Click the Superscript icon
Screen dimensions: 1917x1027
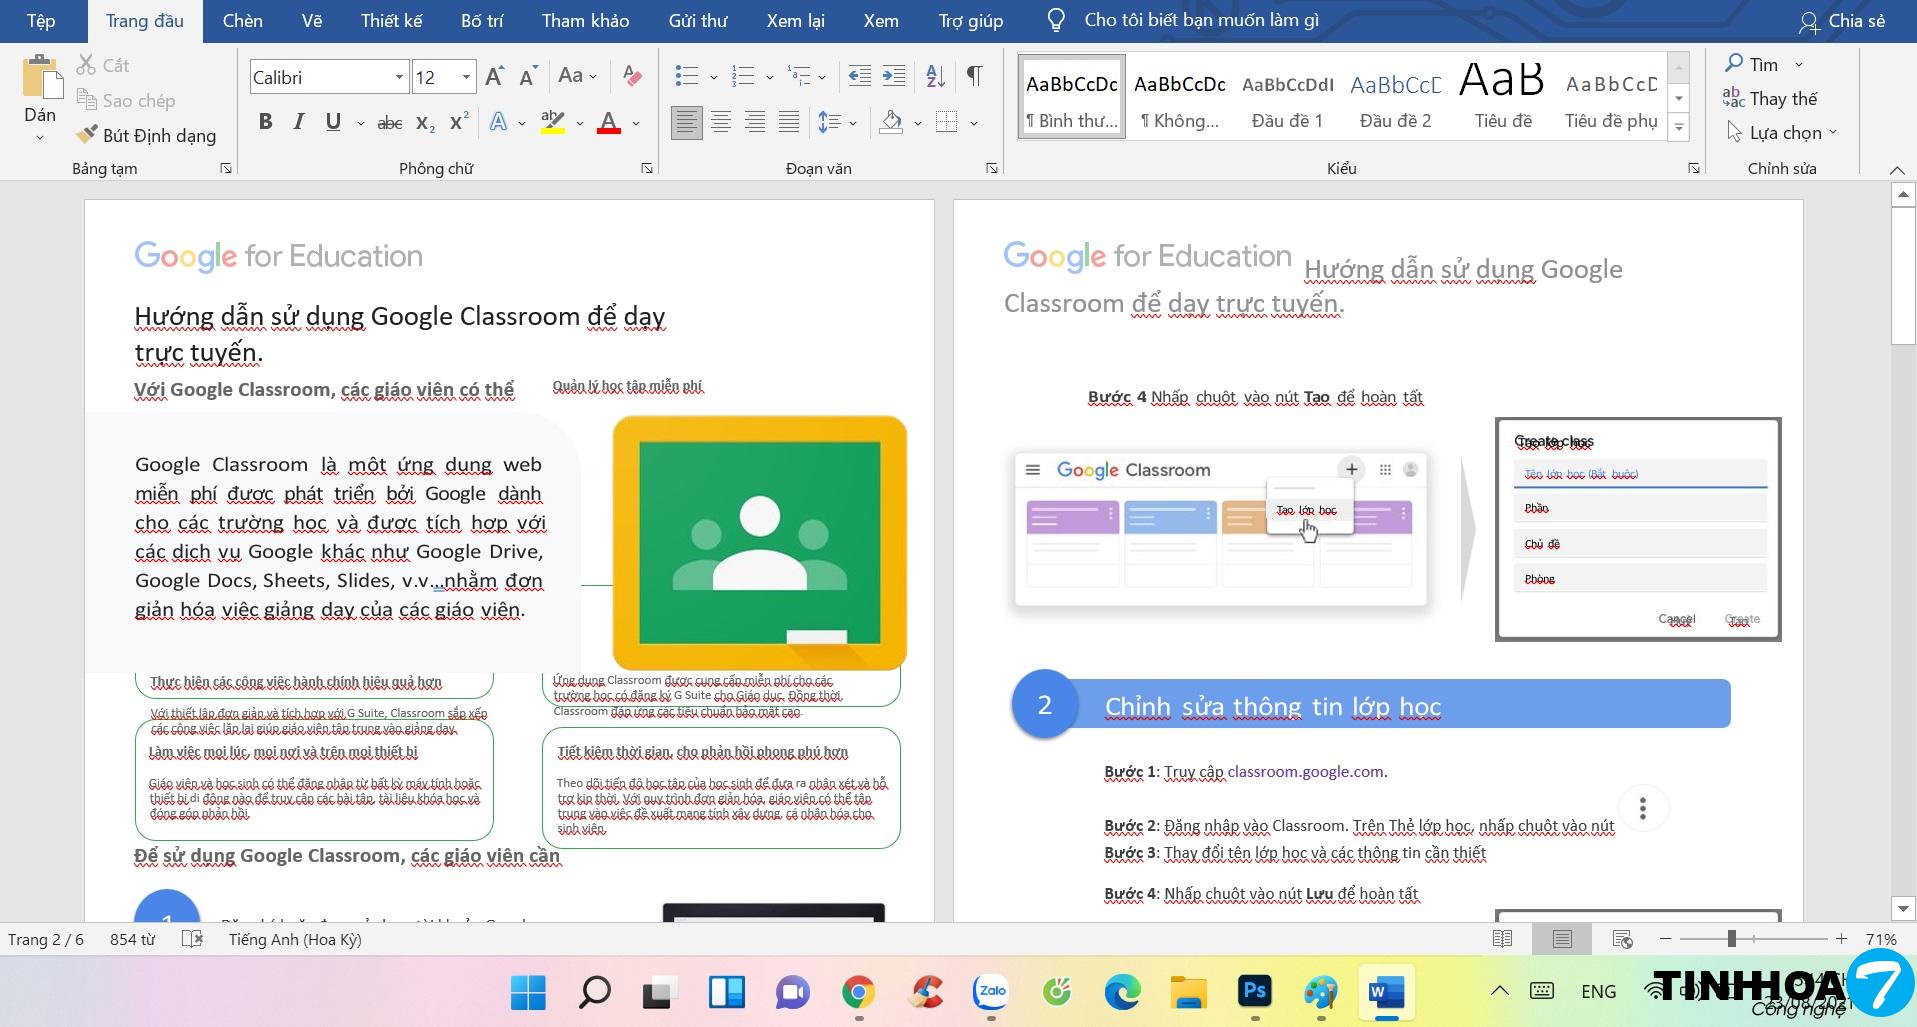point(459,123)
